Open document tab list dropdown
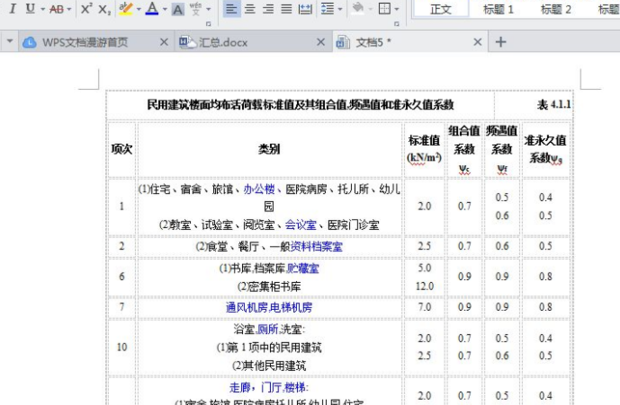Viewport: 620px width, 405px height. pos(10,42)
